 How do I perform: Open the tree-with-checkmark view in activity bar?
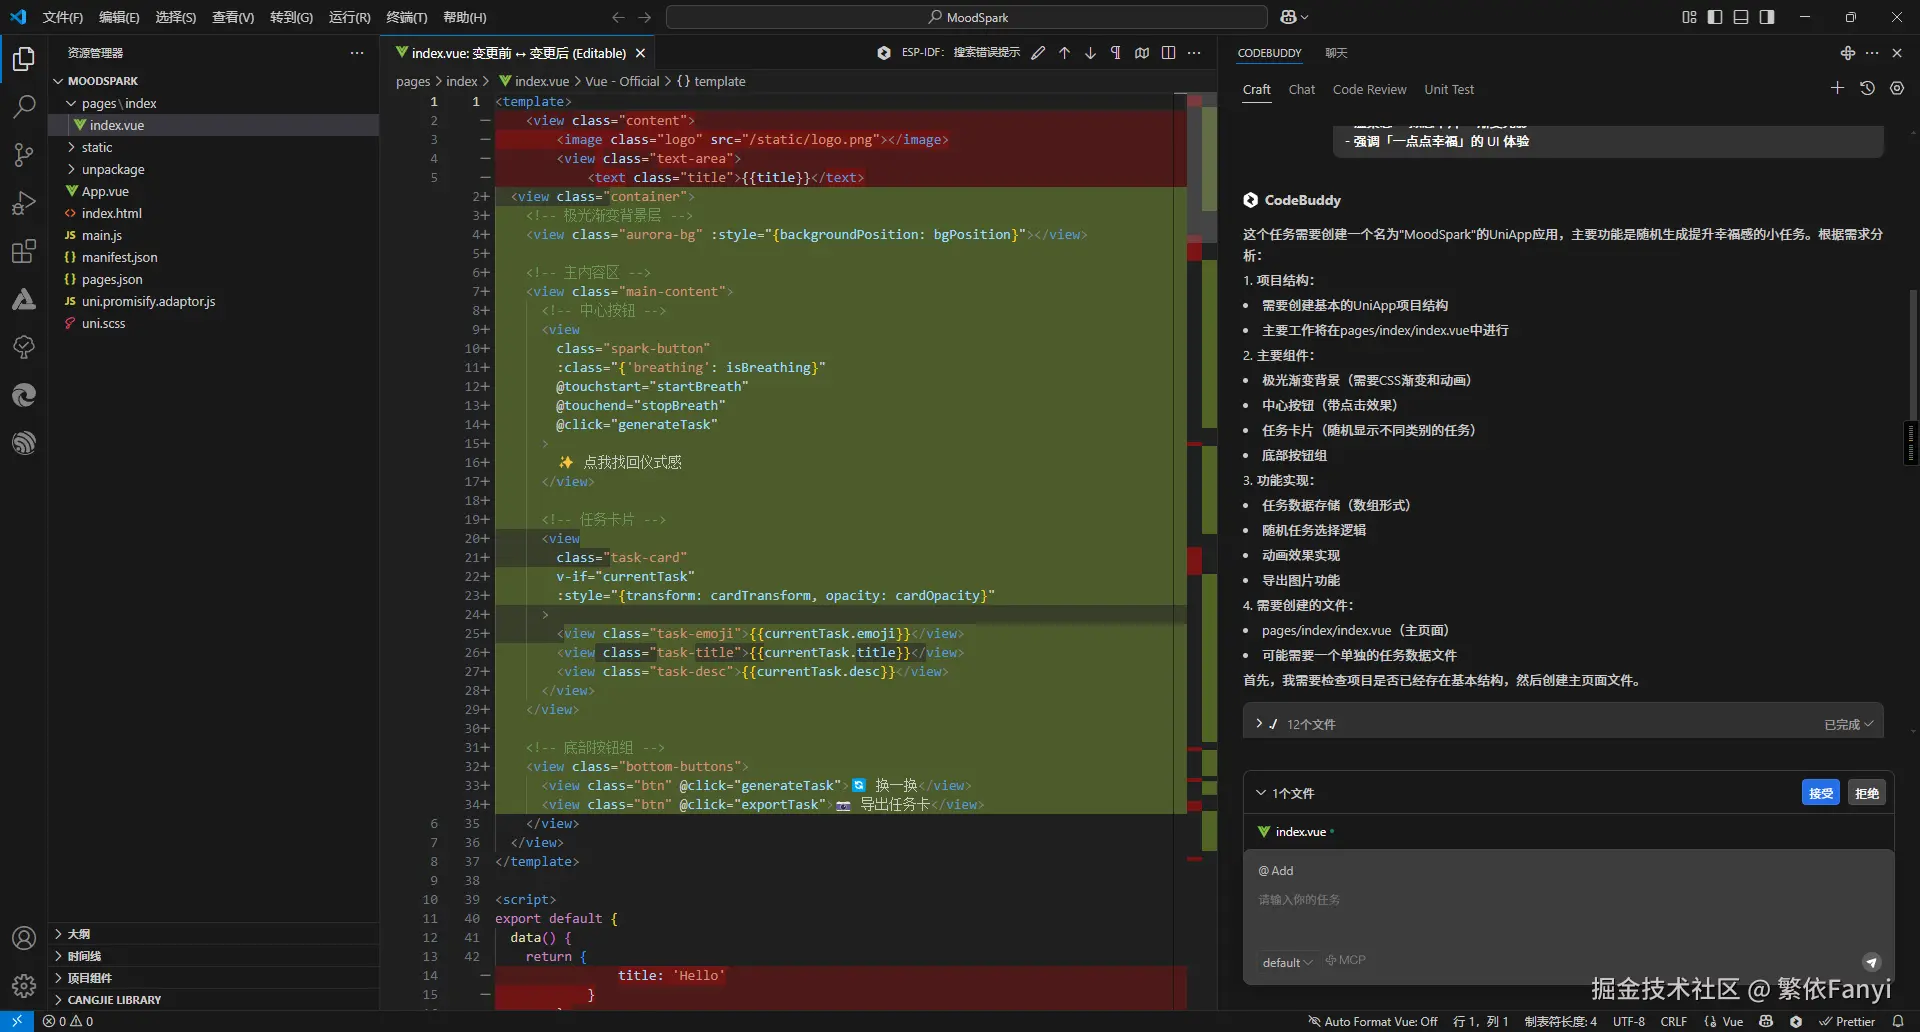(24, 347)
